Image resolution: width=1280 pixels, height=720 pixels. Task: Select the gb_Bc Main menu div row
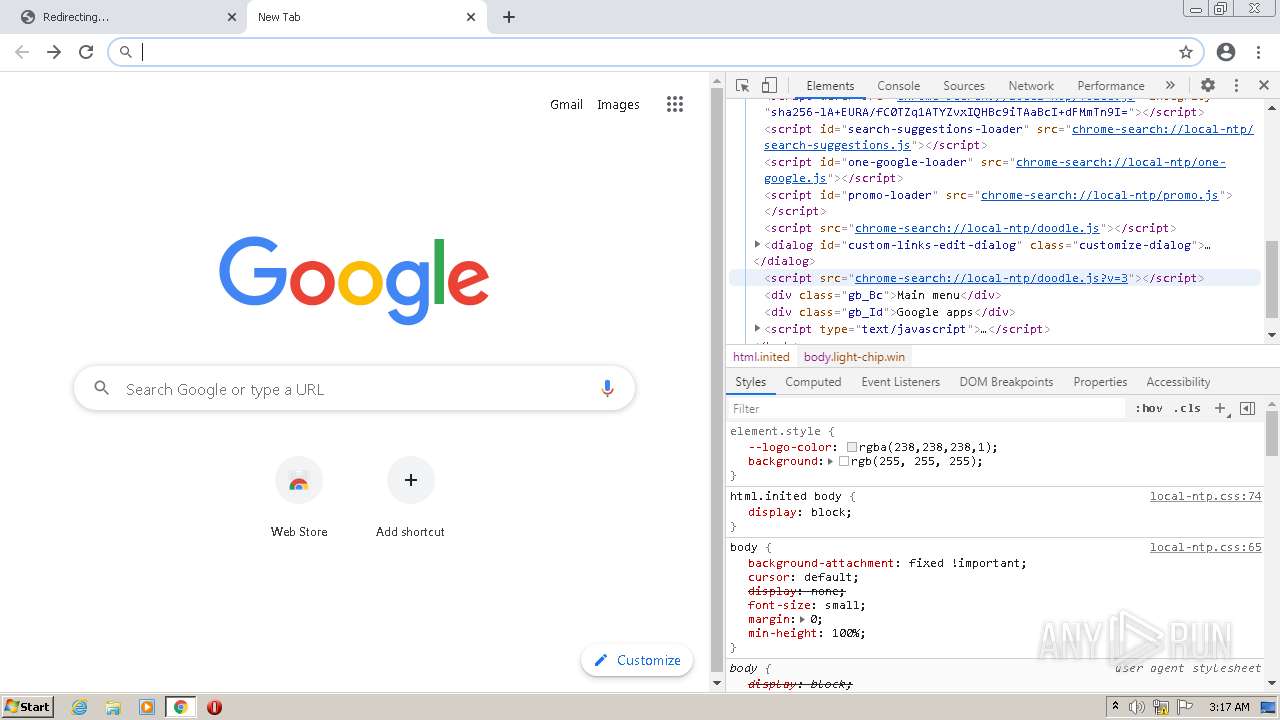click(x=882, y=295)
